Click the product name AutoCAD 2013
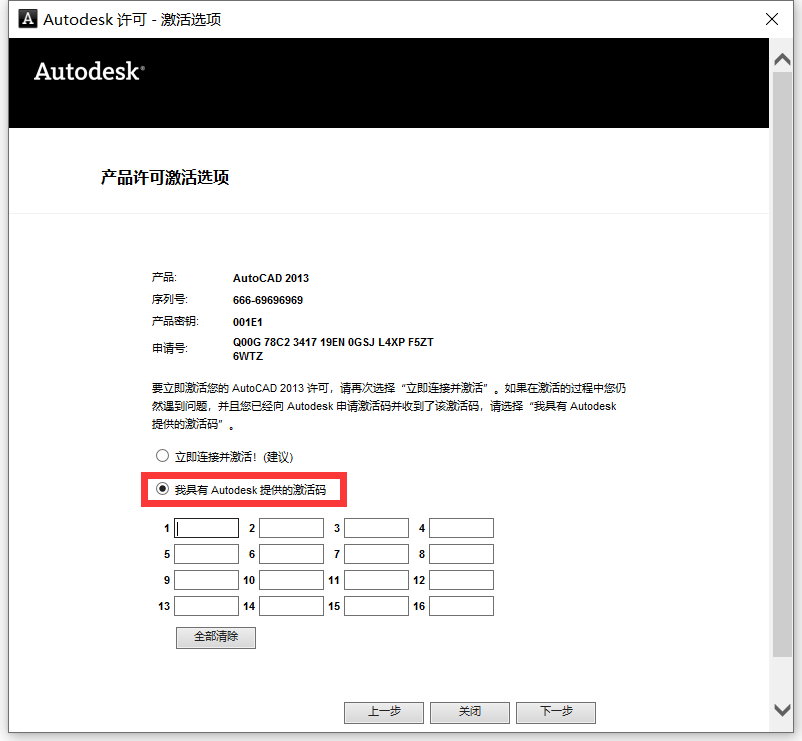This screenshot has width=802, height=741. (271, 278)
